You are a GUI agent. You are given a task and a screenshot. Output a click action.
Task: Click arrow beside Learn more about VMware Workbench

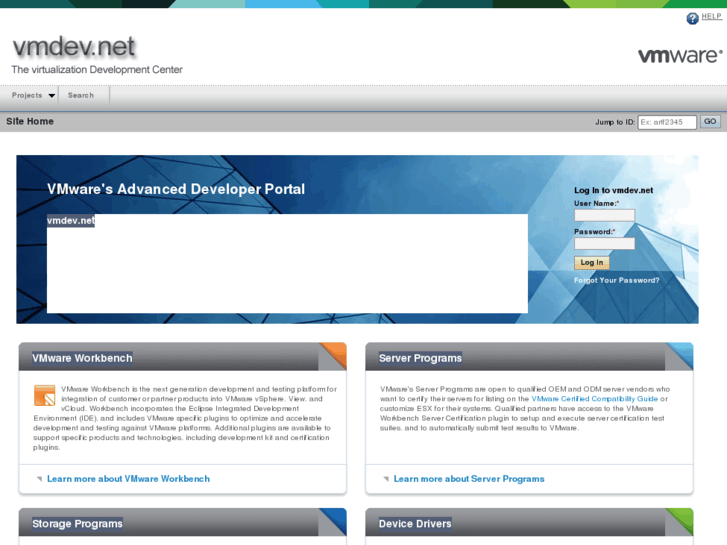coord(39,479)
